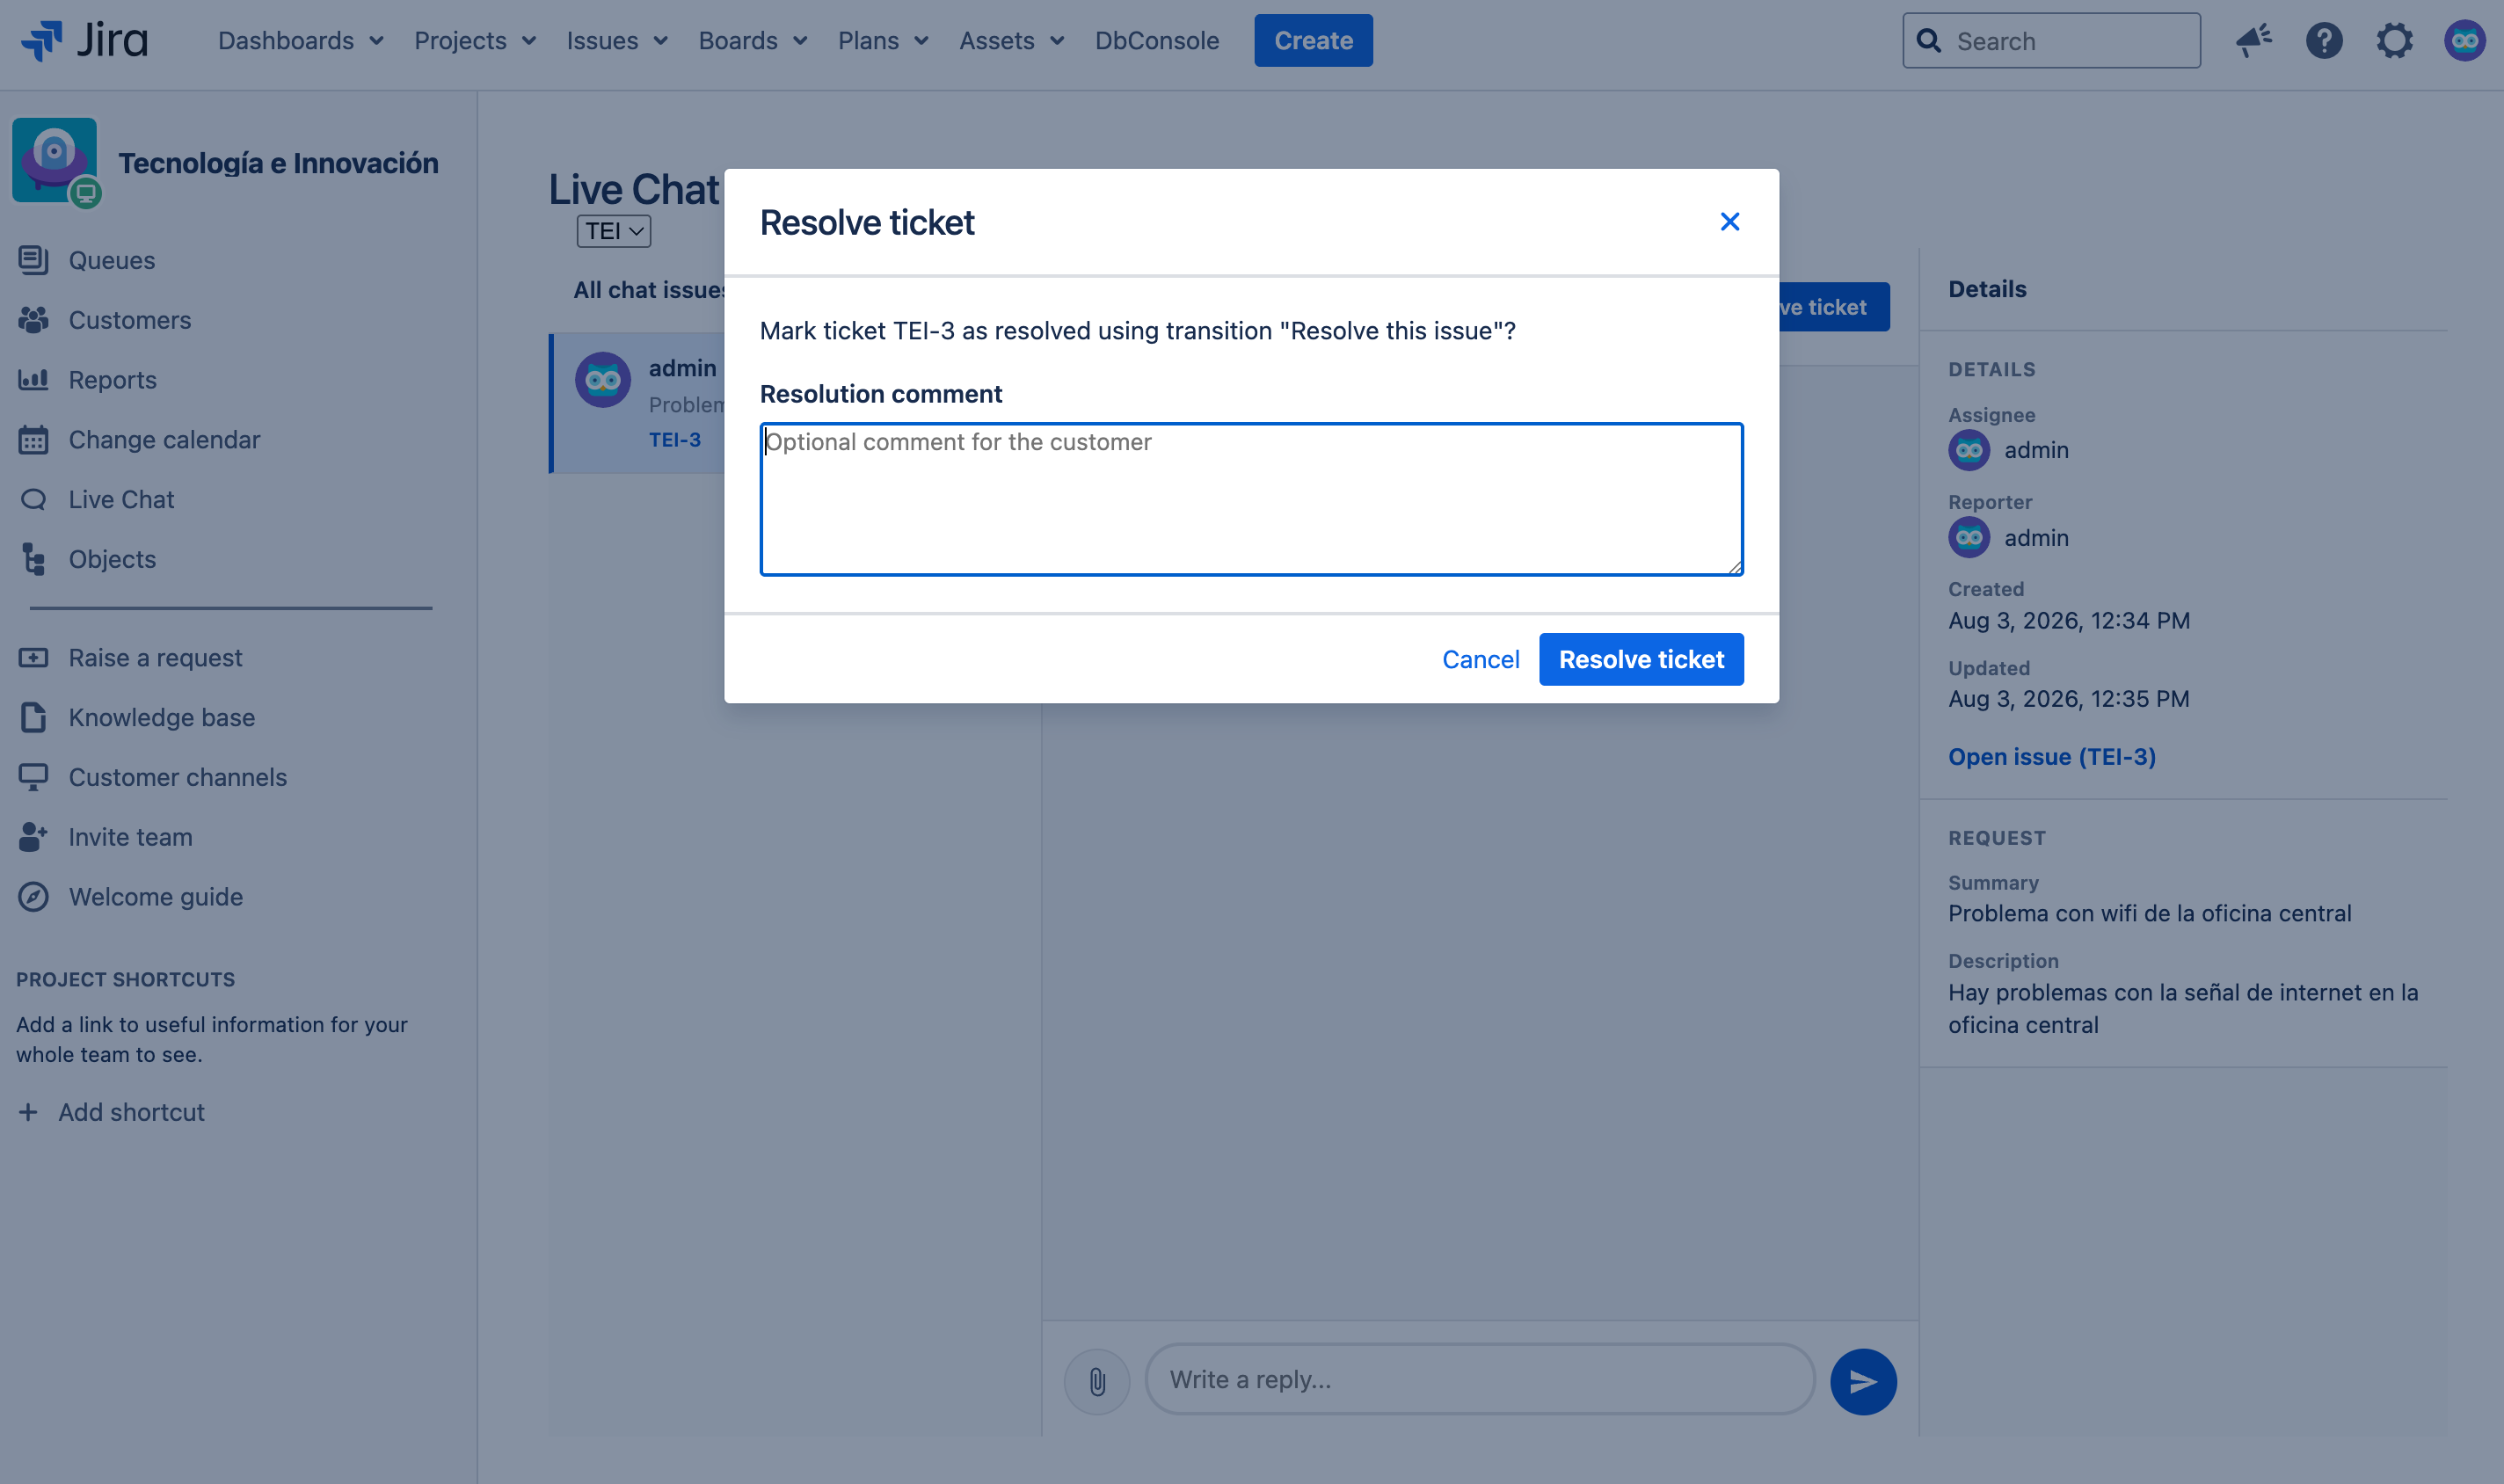Open the feedback megaphone icon
The height and width of the screenshot is (1484, 2504).
[x=2254, y=41]
